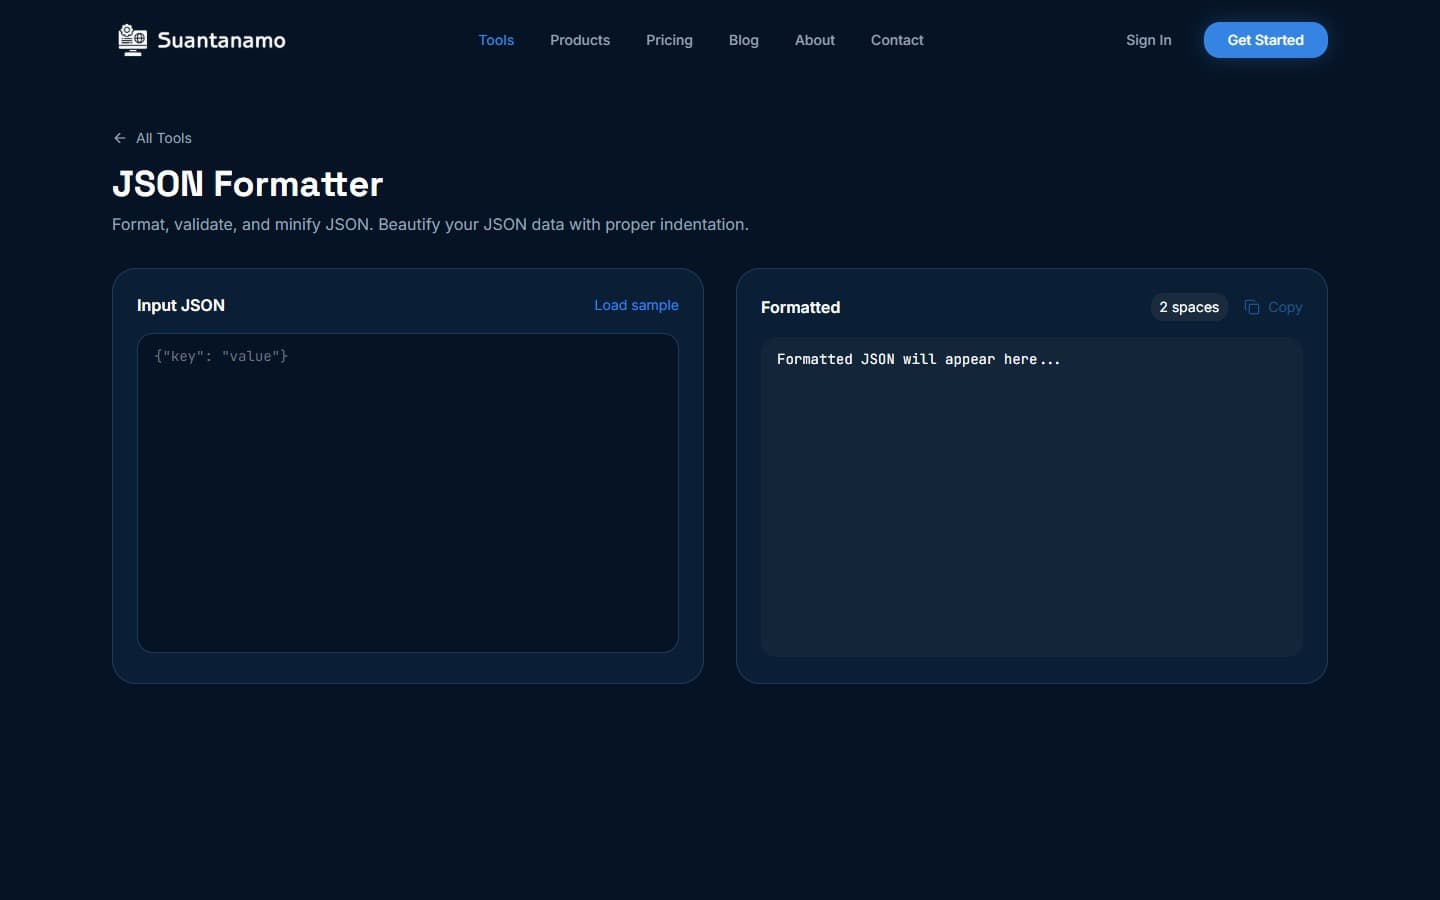Visit the About page

(814, 40)
